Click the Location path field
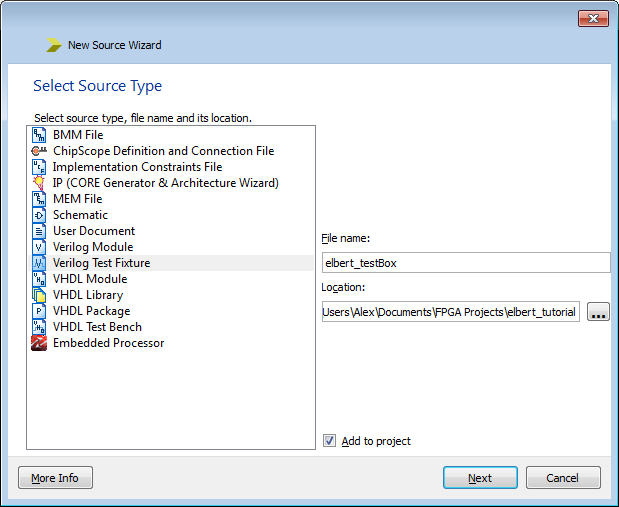 (450, 312)
